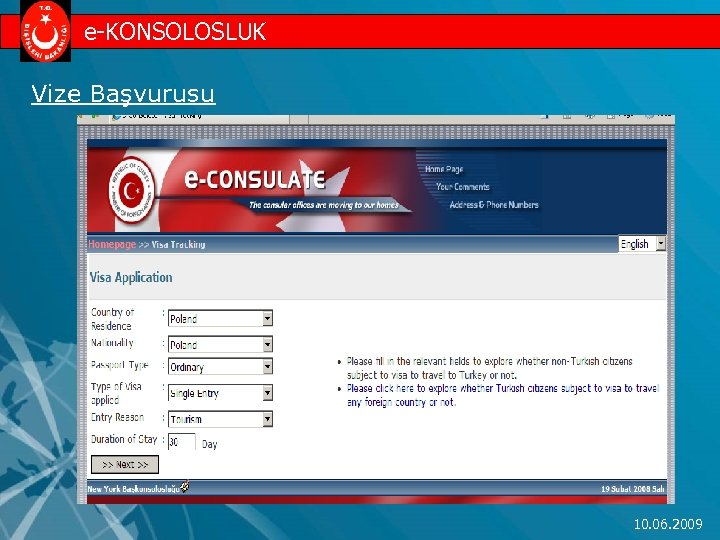
Task: Open the Country of Residence dropdown
Action: tap(220, 318)
